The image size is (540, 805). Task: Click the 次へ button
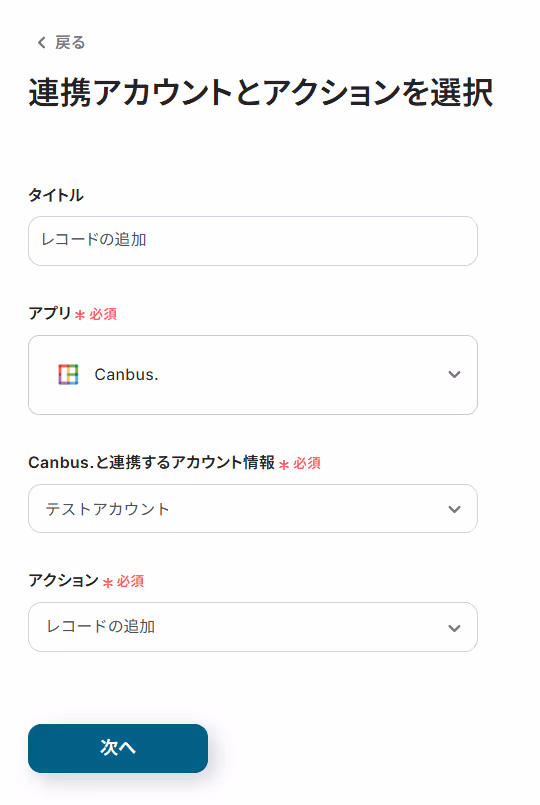coord(118,748)
